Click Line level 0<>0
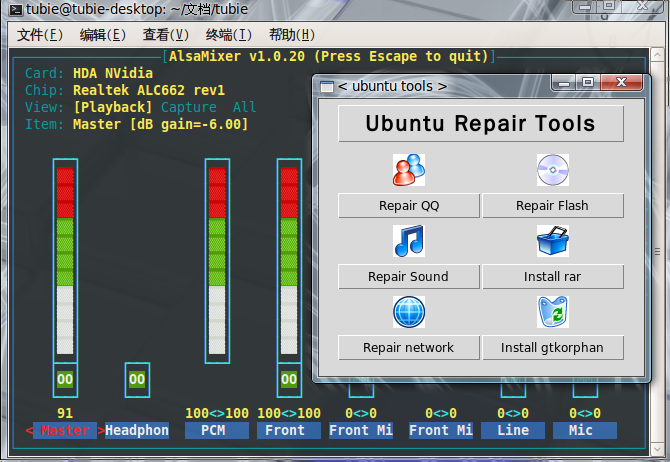 (513, 413)
